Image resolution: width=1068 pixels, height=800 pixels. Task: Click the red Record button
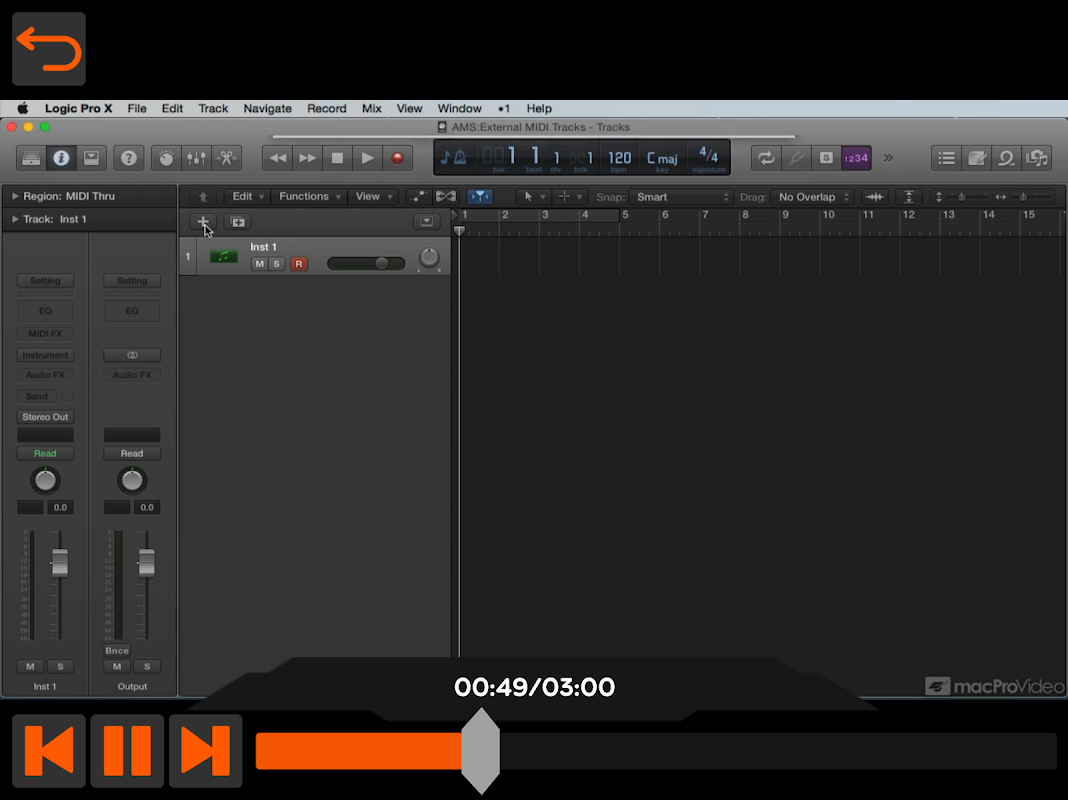coord(397,158)
